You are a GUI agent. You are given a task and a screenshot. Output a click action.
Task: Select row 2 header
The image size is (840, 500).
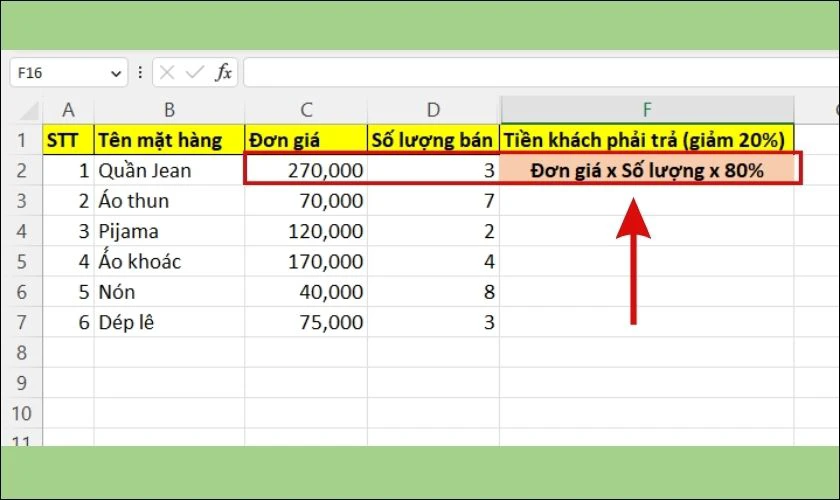point(21,170)
